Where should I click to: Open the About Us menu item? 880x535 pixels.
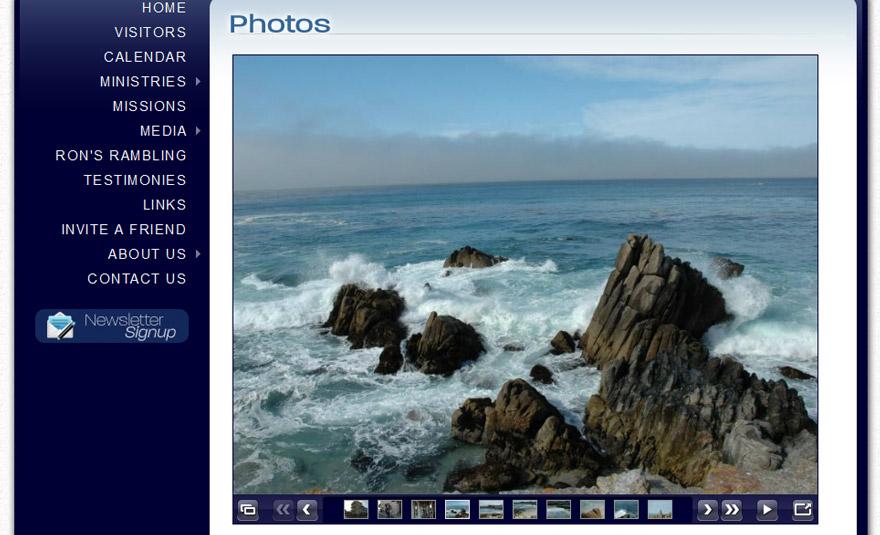pyautogui.click(x=147, y=254)
